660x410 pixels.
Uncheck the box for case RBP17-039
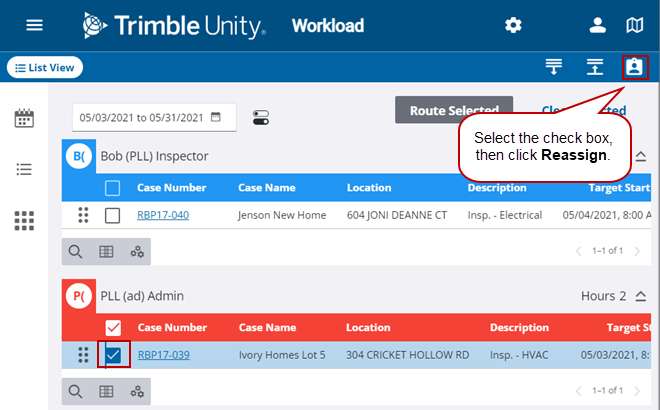[x=113, y=355]
